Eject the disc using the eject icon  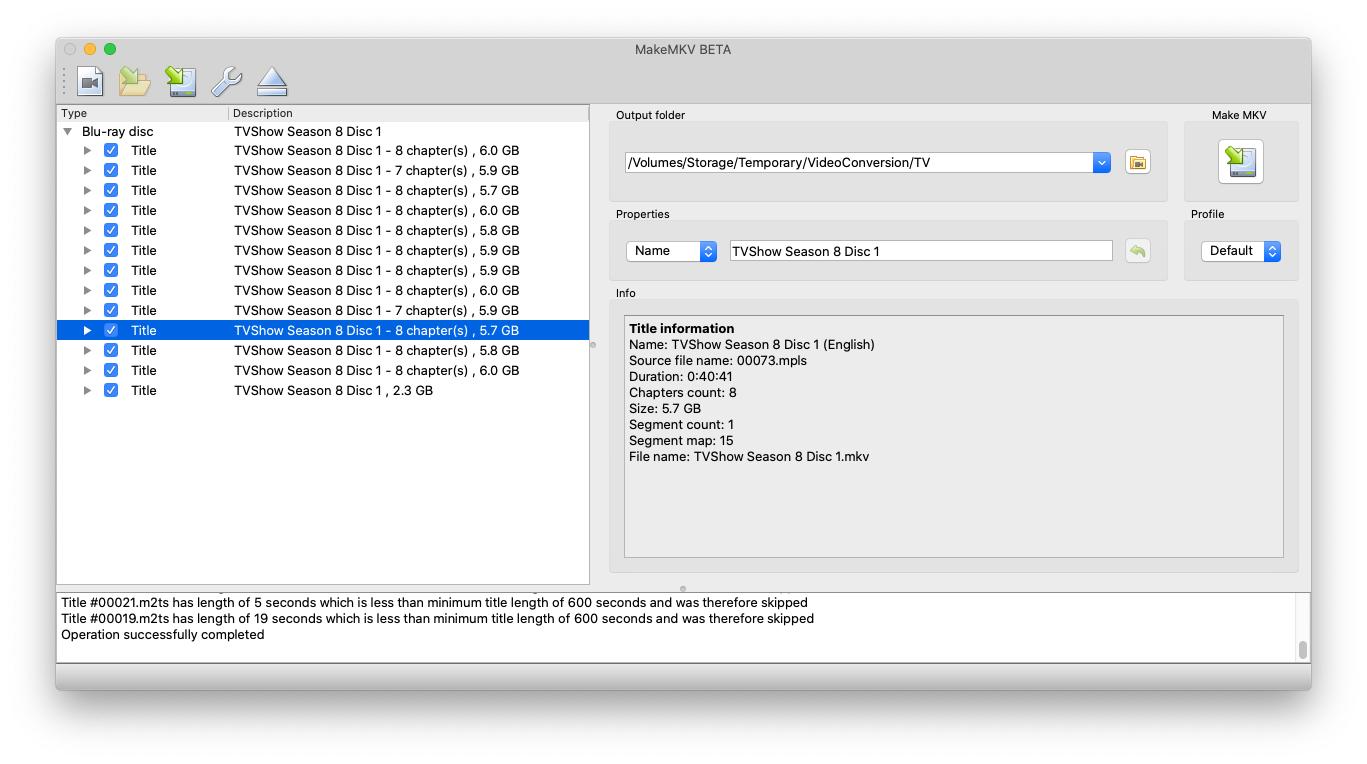tap(272, 82)
